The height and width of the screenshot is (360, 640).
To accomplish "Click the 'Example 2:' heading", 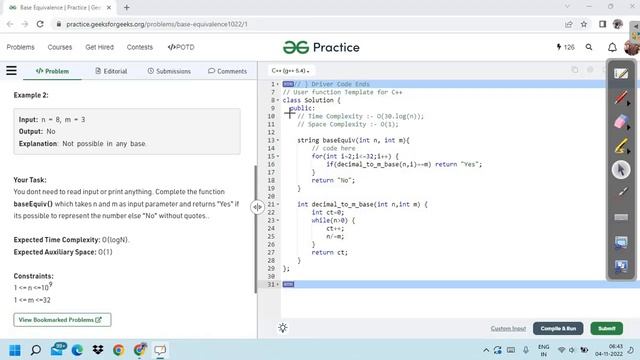I will [31, 95].
